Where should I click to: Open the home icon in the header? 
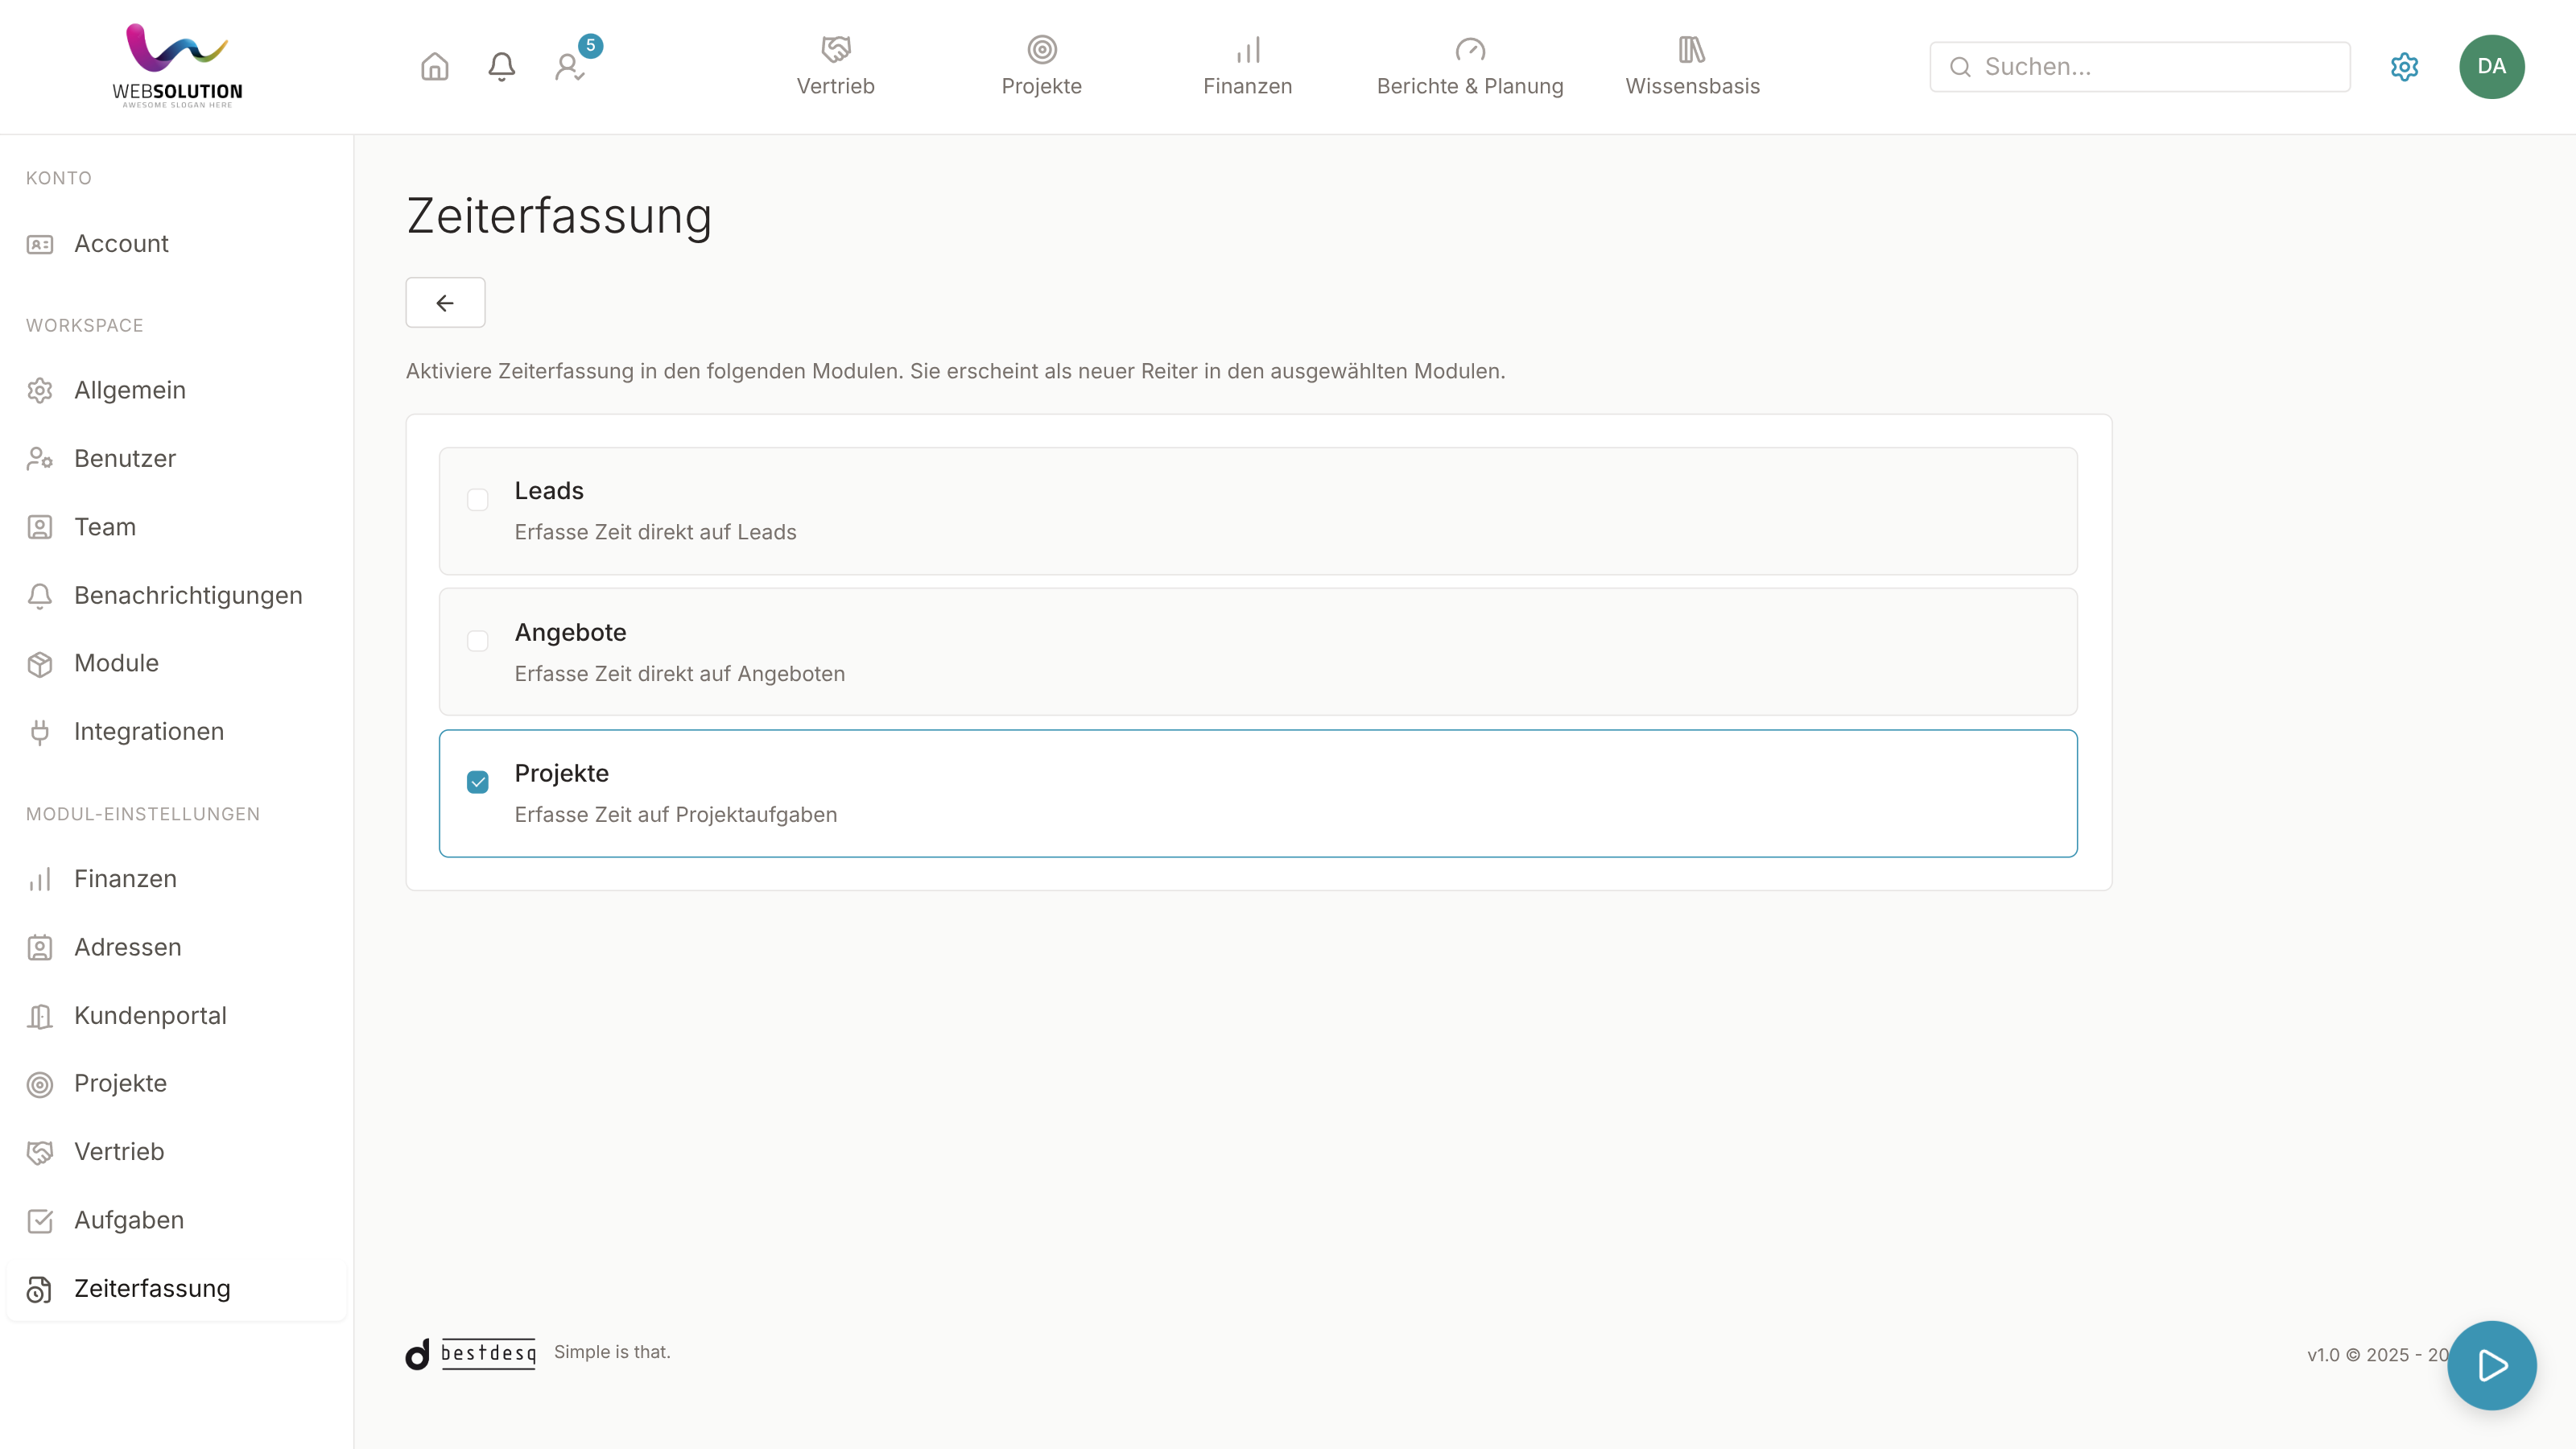click(434, 67)
